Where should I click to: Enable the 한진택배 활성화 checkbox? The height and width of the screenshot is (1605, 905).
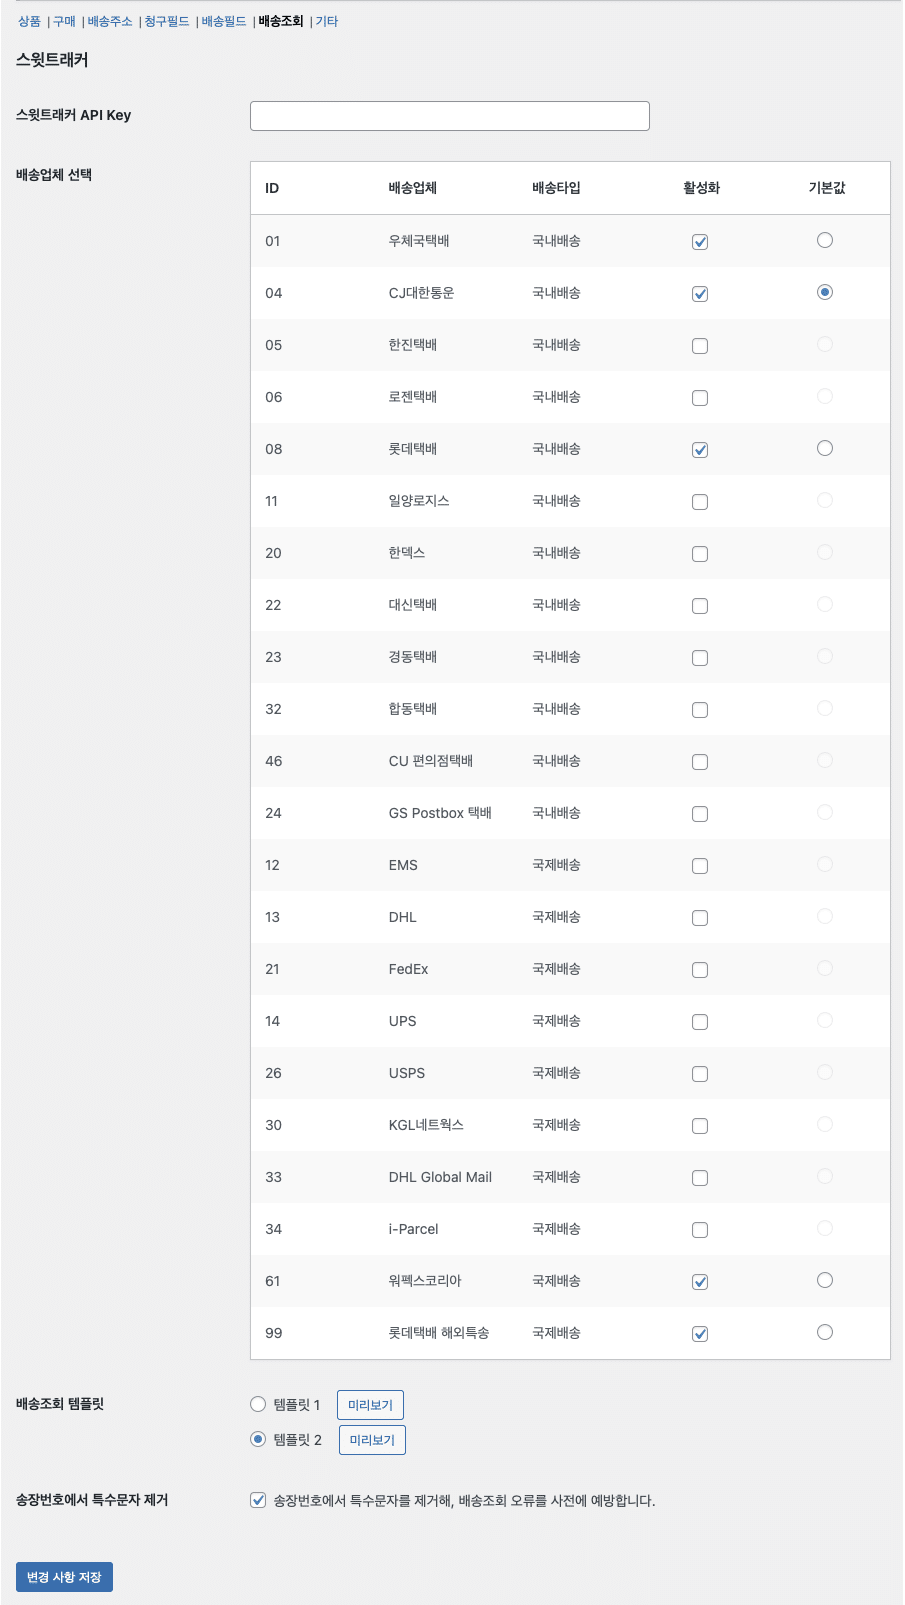tap(700, 346)
